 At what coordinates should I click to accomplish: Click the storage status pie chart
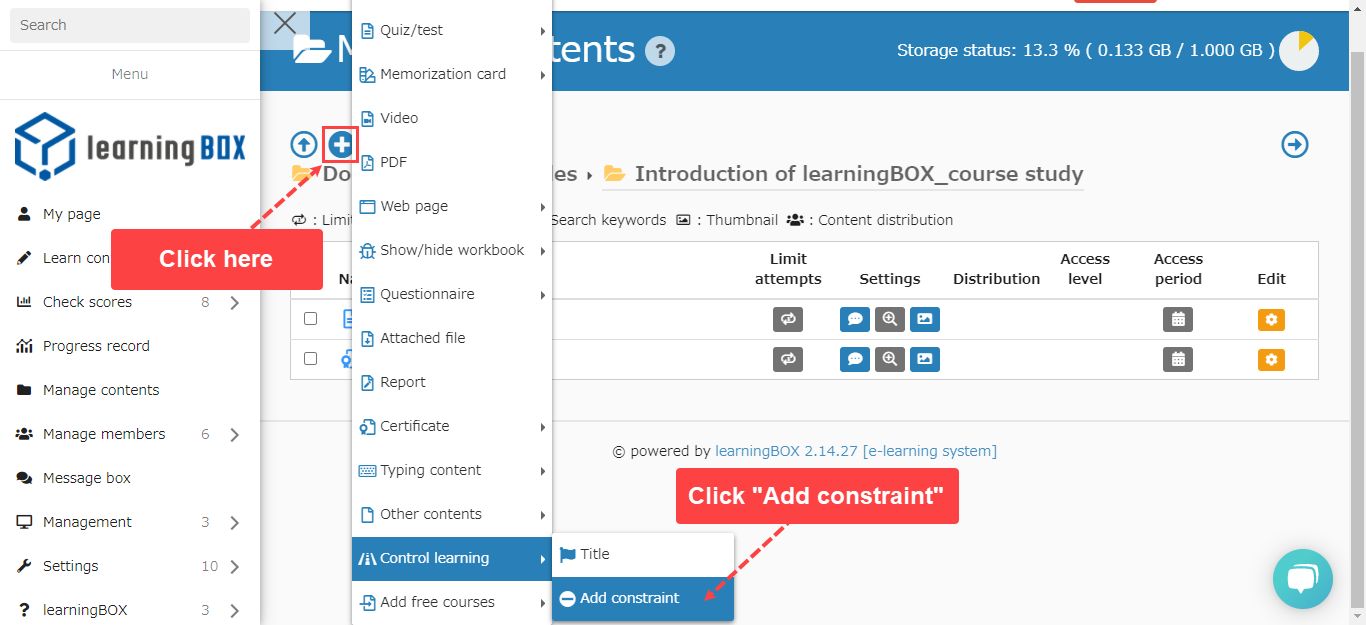coord(1299,51)
